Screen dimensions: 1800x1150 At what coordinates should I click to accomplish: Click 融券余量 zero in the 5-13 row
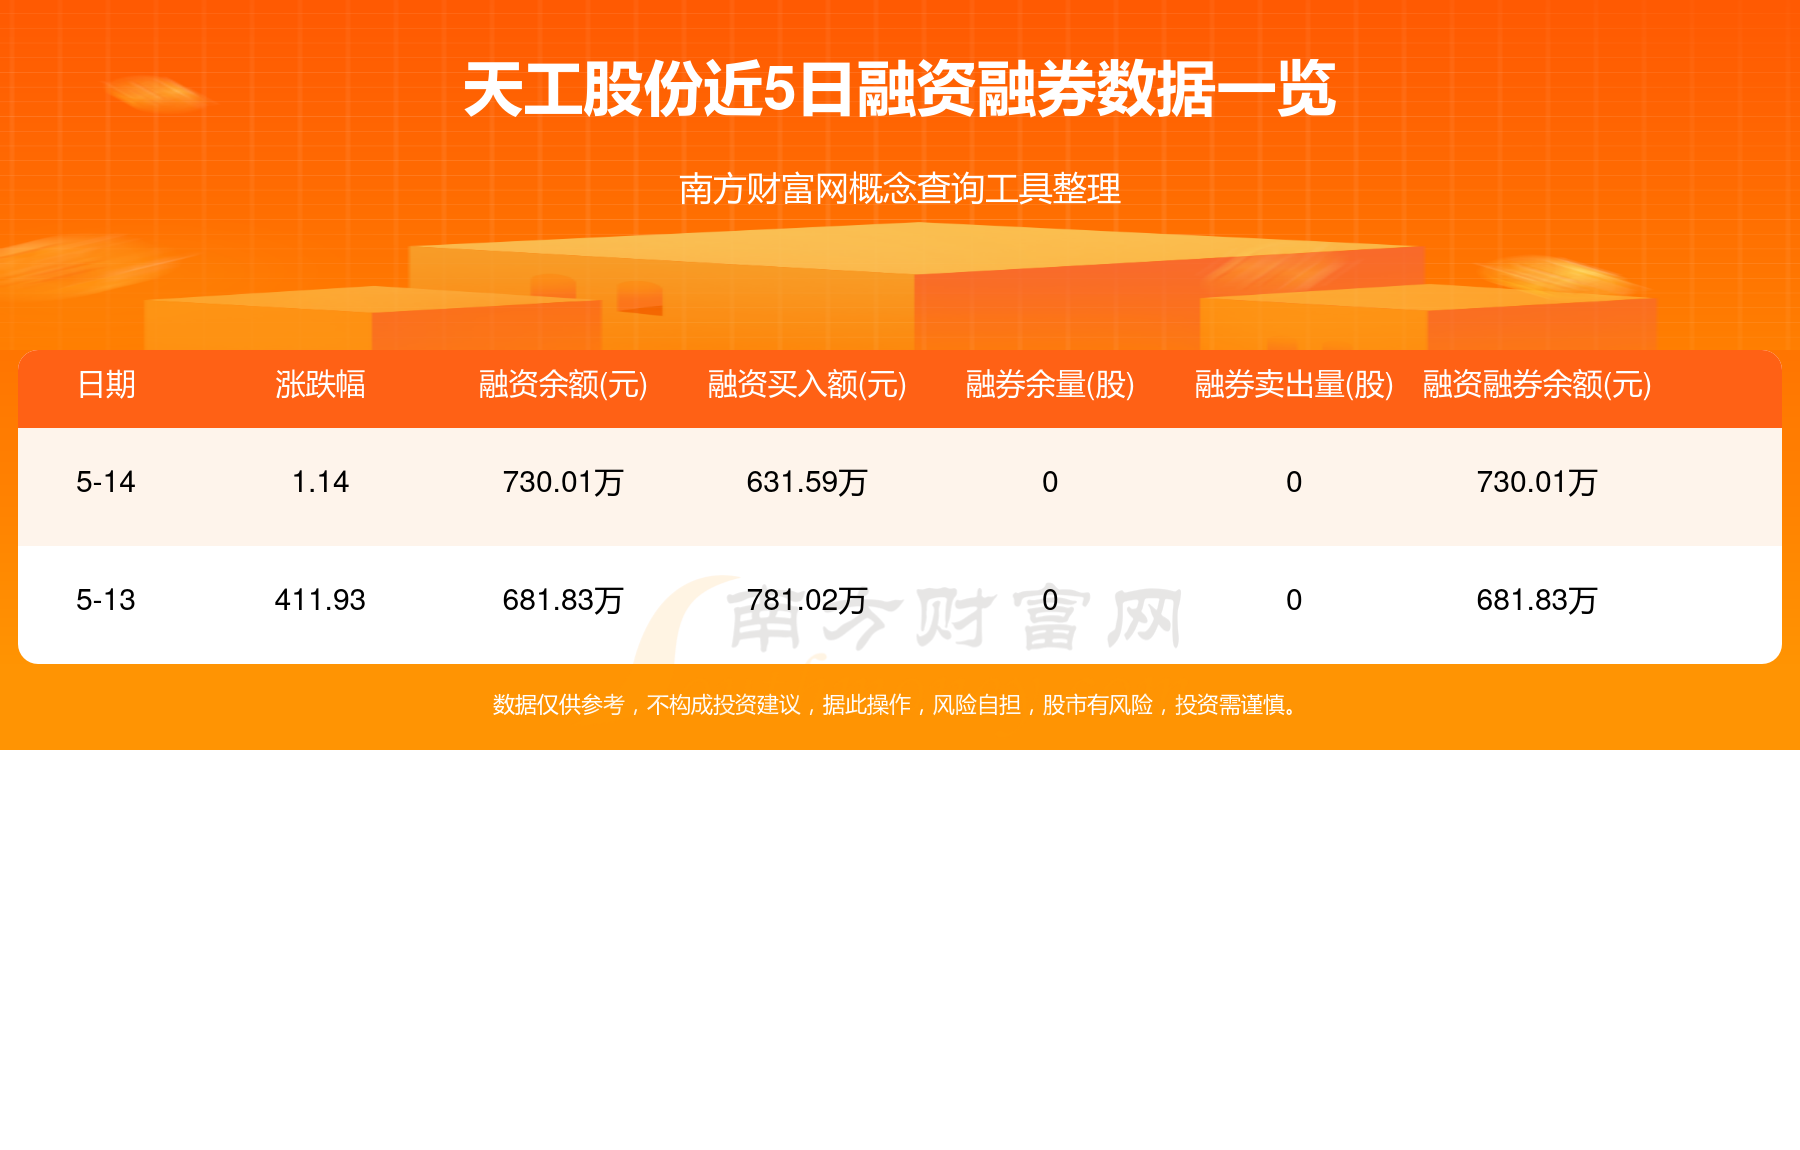pos(1050,600)
